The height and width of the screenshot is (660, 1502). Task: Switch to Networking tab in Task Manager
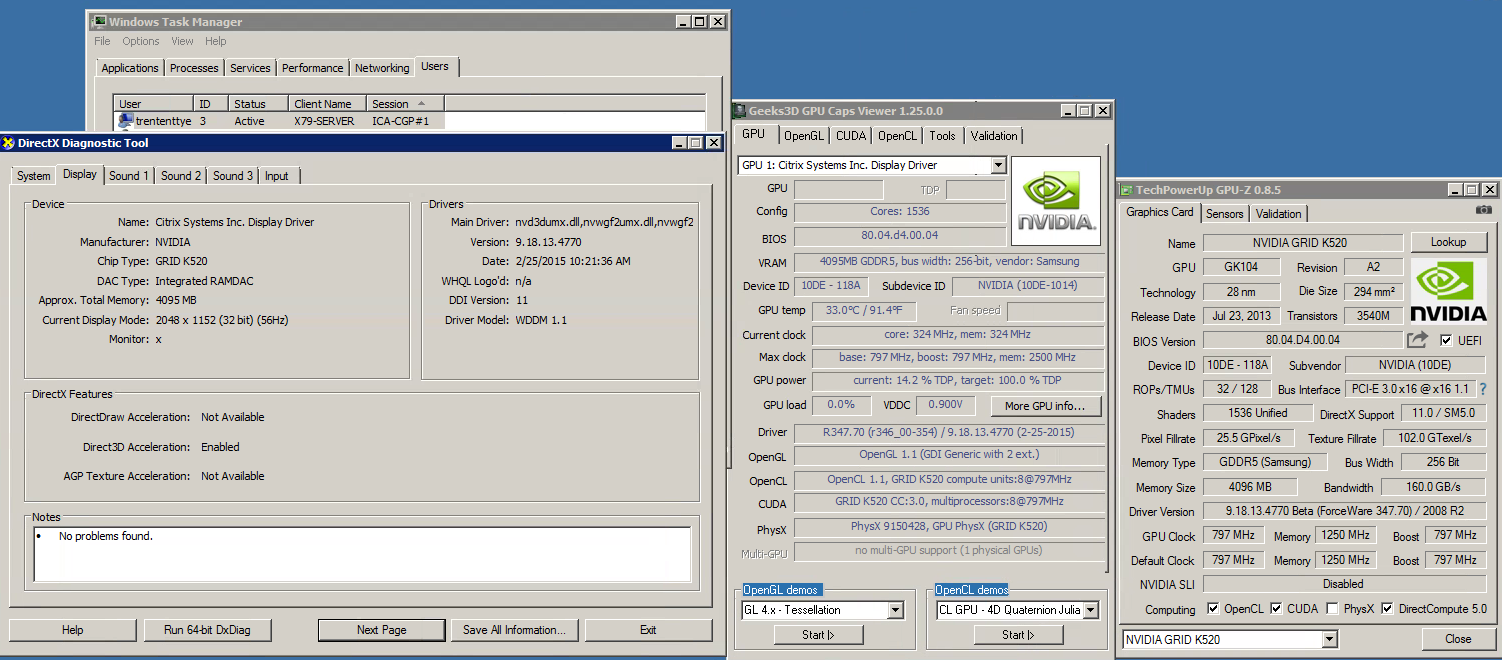(382, 68)
